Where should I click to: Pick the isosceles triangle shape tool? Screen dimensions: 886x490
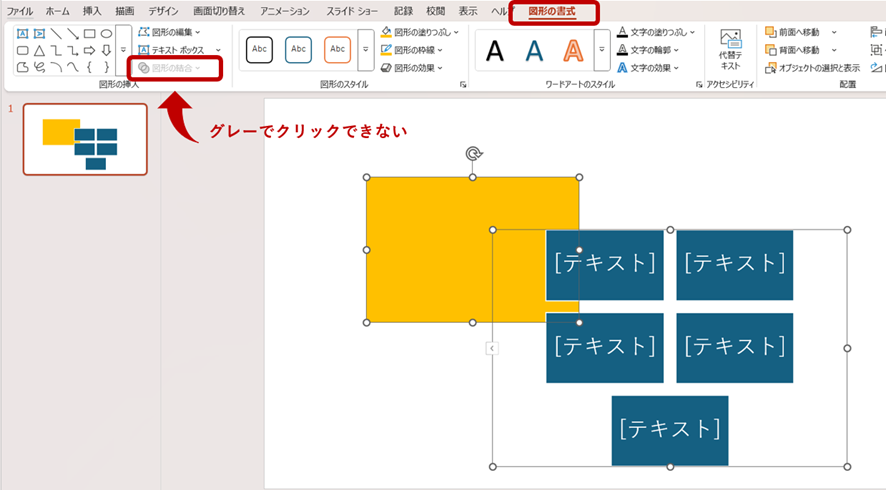(39, 50)
